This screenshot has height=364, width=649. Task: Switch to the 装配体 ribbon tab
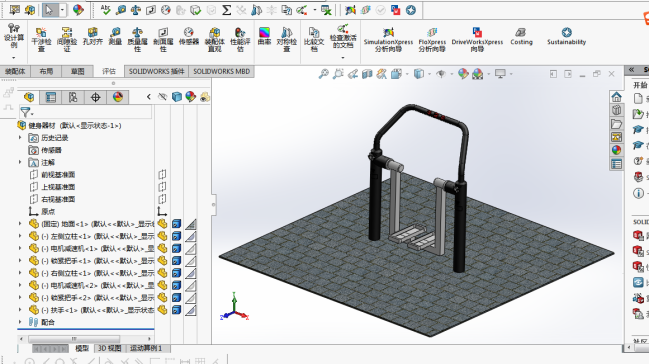coord(15,71)
